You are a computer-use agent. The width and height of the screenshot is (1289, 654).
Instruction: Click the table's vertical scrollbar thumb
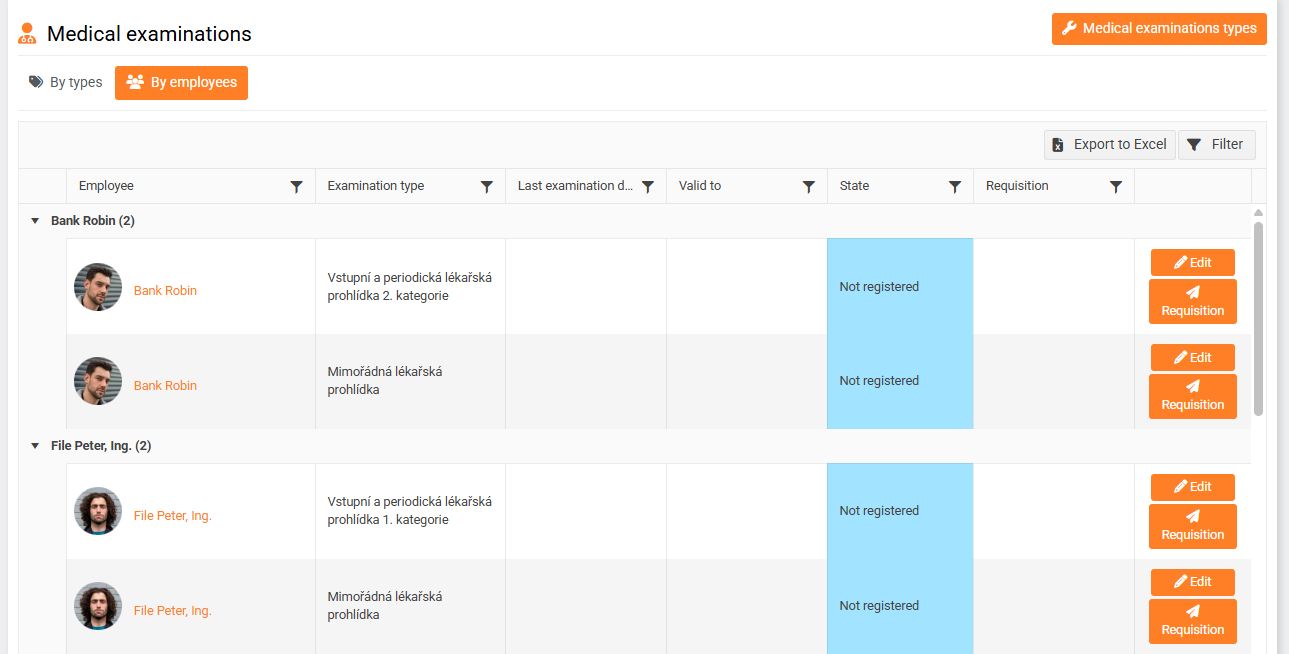tap(1258, 318)
